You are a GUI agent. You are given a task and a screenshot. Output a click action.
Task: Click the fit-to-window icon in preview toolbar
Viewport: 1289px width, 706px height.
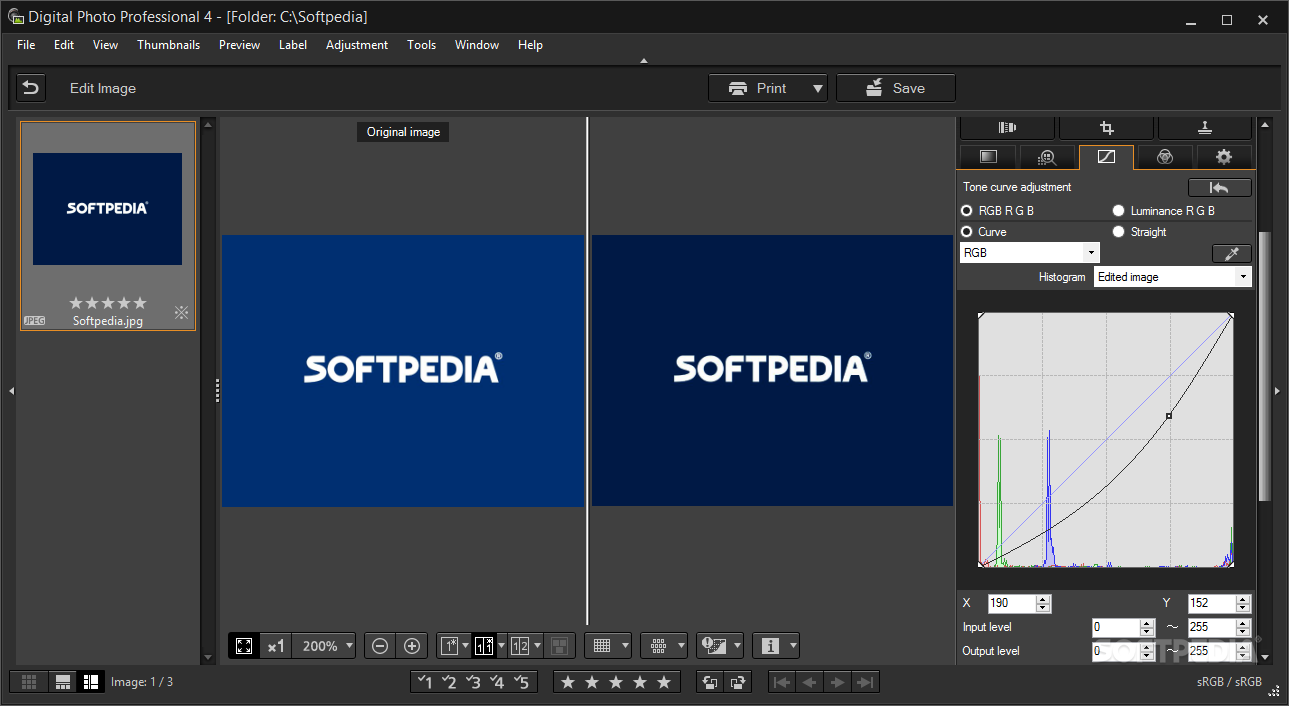[244, 646]
